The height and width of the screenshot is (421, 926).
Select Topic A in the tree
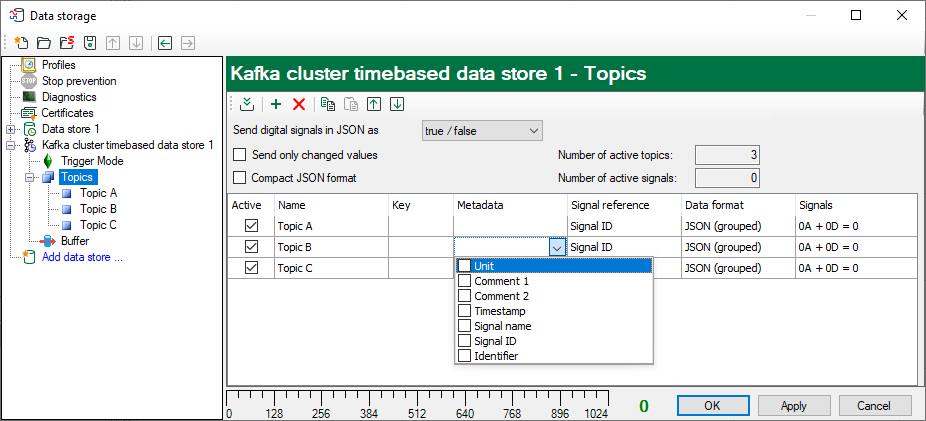98,193
